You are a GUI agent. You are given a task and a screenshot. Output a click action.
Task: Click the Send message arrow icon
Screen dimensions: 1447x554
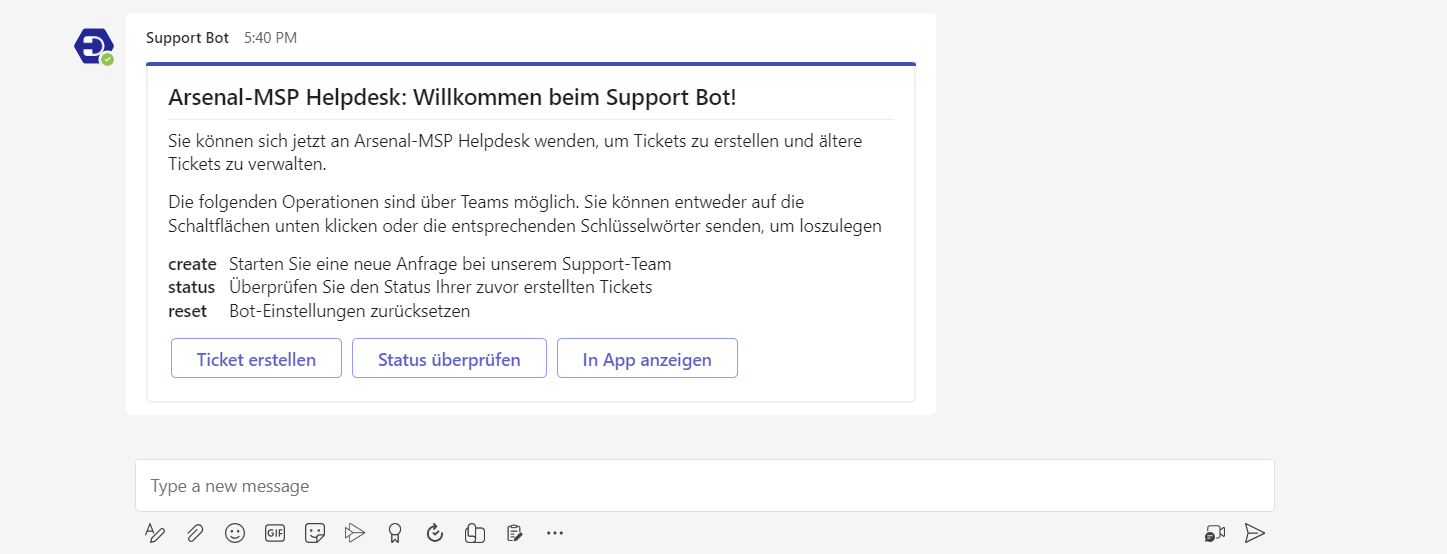(1255, 533)
